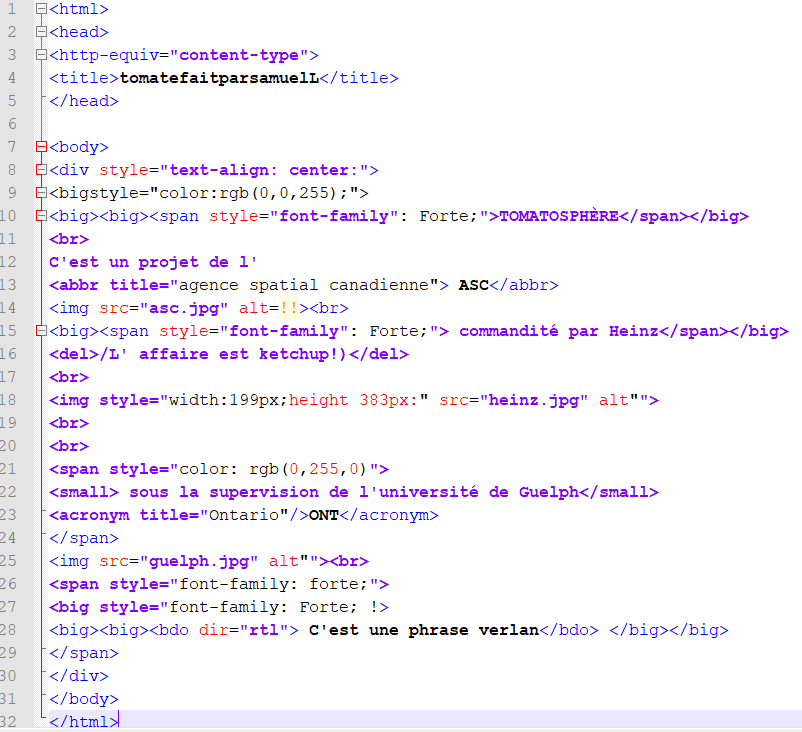Click the <br> tag on line 17

coord(69,377)
